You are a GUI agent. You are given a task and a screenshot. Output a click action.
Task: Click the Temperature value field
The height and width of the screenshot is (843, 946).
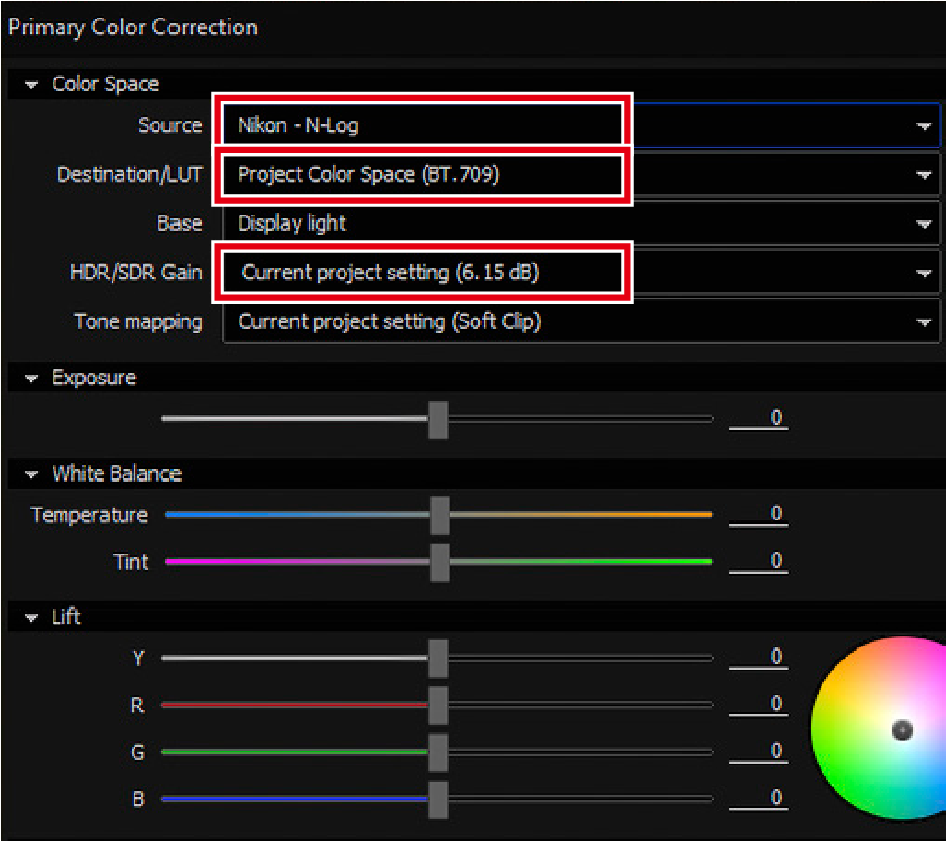pos(760,514)
